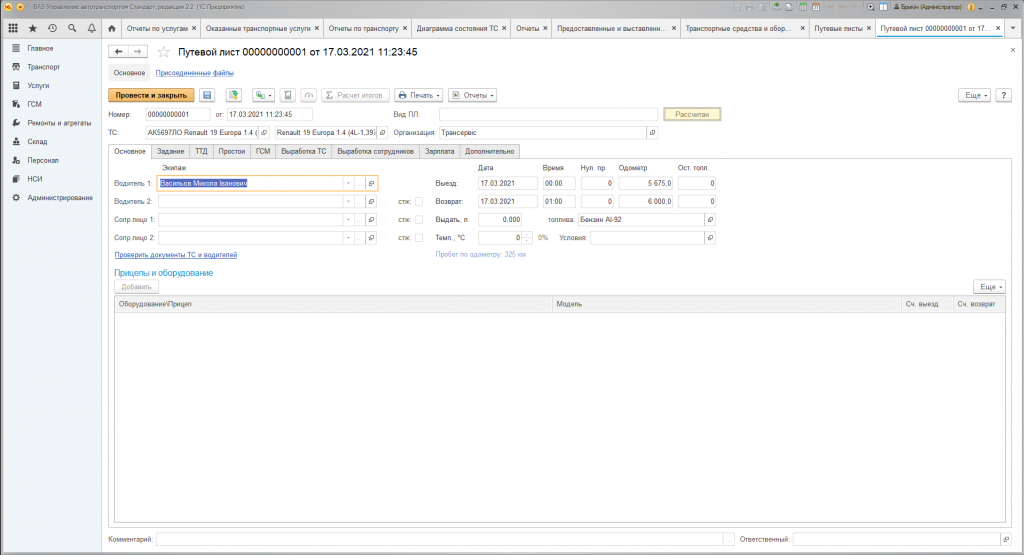
Task: Close the Путевые листы tab
Action: pos(869,28)
